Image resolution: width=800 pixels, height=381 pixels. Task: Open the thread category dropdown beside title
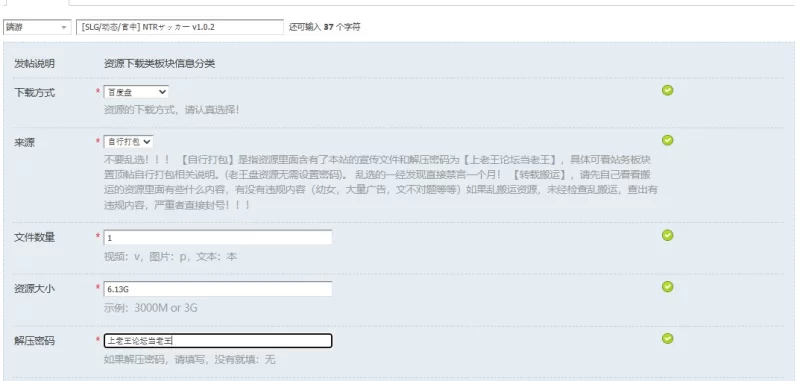tap(37, 27)
